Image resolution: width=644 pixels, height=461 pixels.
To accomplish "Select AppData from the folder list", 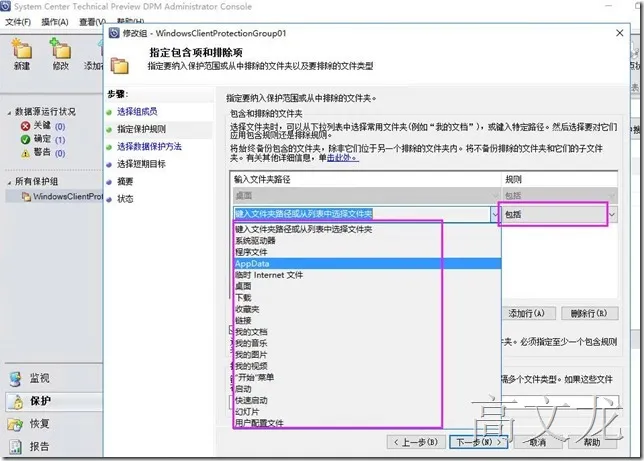I will pos(367,264).
